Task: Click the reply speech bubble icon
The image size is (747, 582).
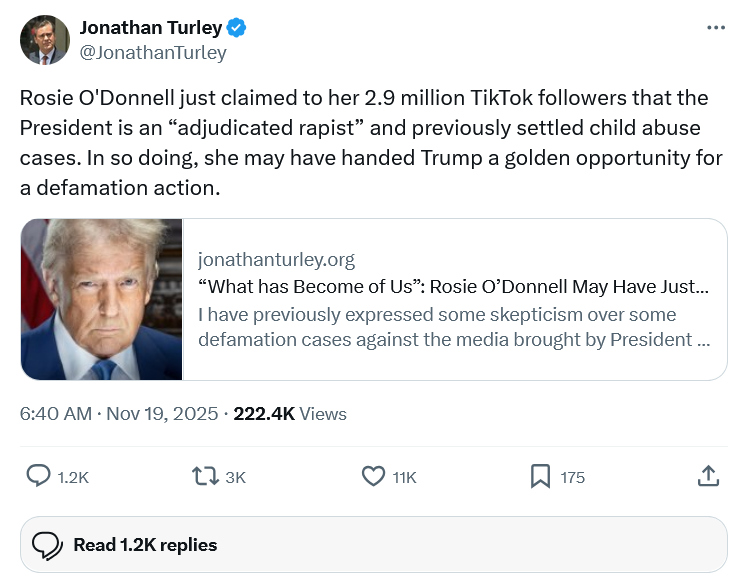Action: point(38,477)
